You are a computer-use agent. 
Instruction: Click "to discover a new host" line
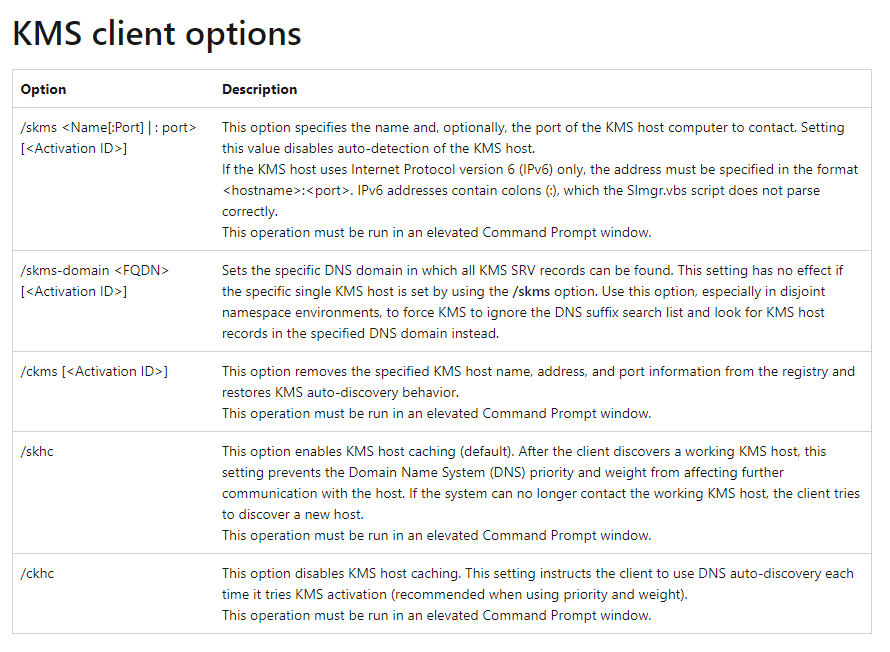coord(292,514)
